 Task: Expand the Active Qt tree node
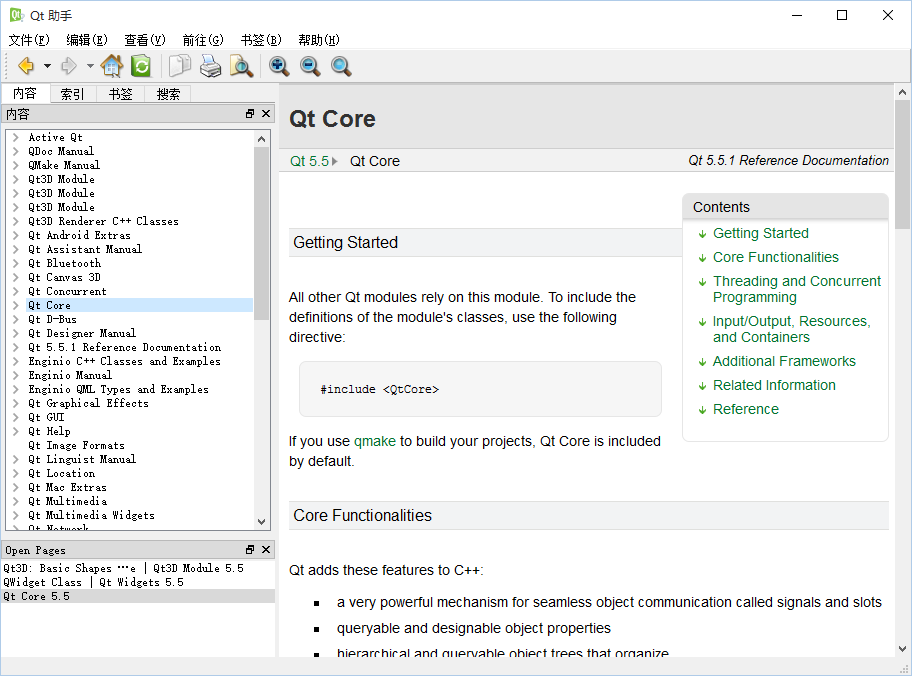click(x=16, y=137)
